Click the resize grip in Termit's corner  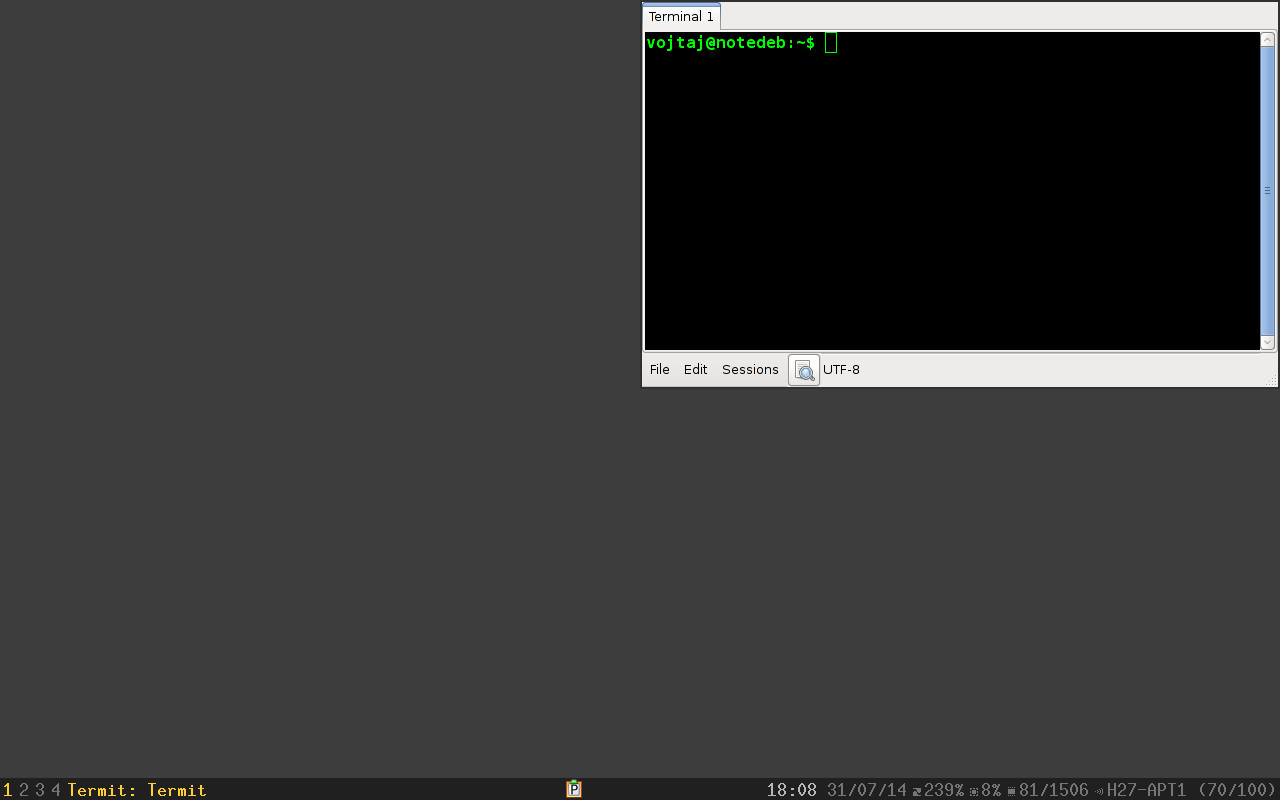(1272, 380)
